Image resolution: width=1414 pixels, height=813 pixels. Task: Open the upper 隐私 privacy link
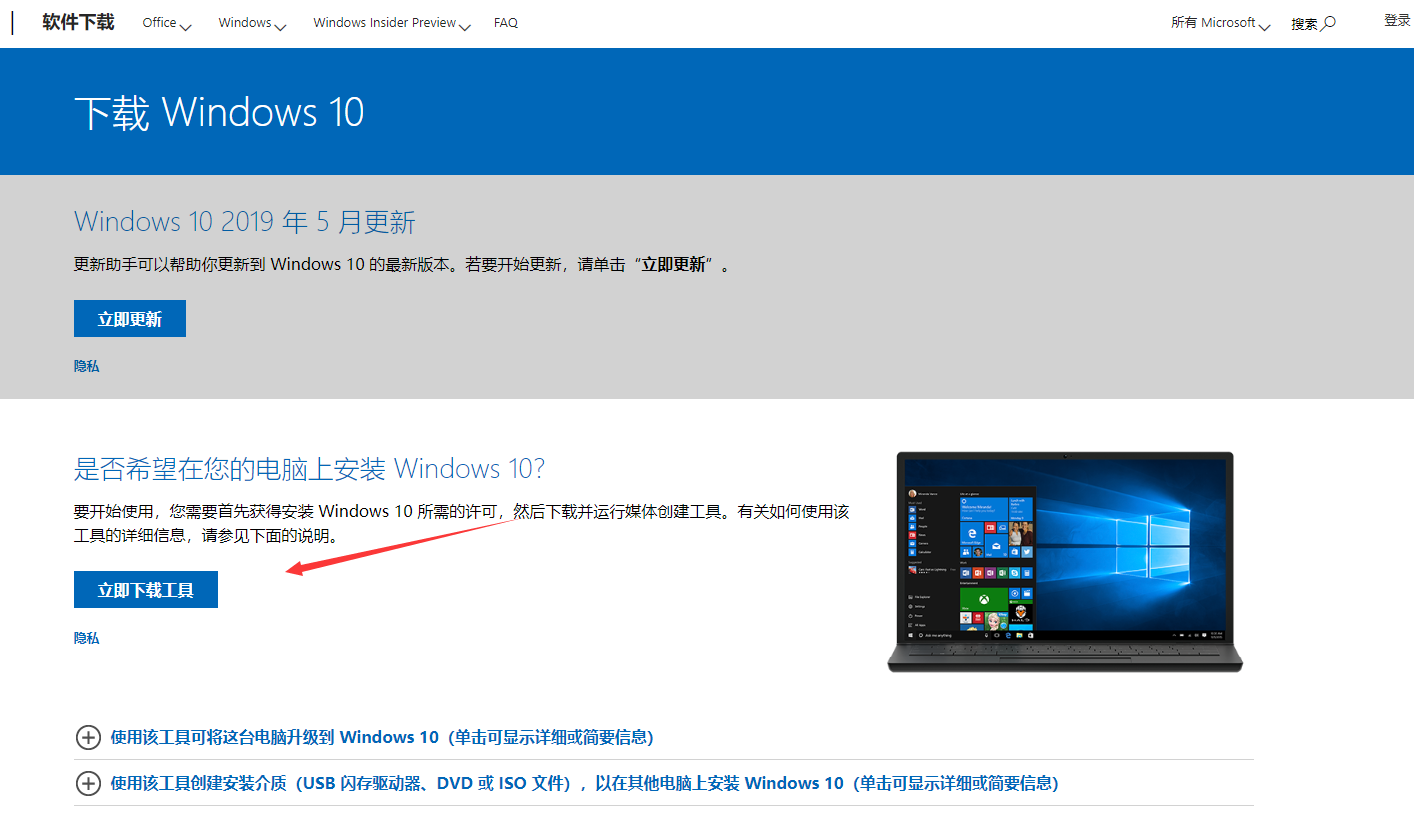(x=86, y=365)
